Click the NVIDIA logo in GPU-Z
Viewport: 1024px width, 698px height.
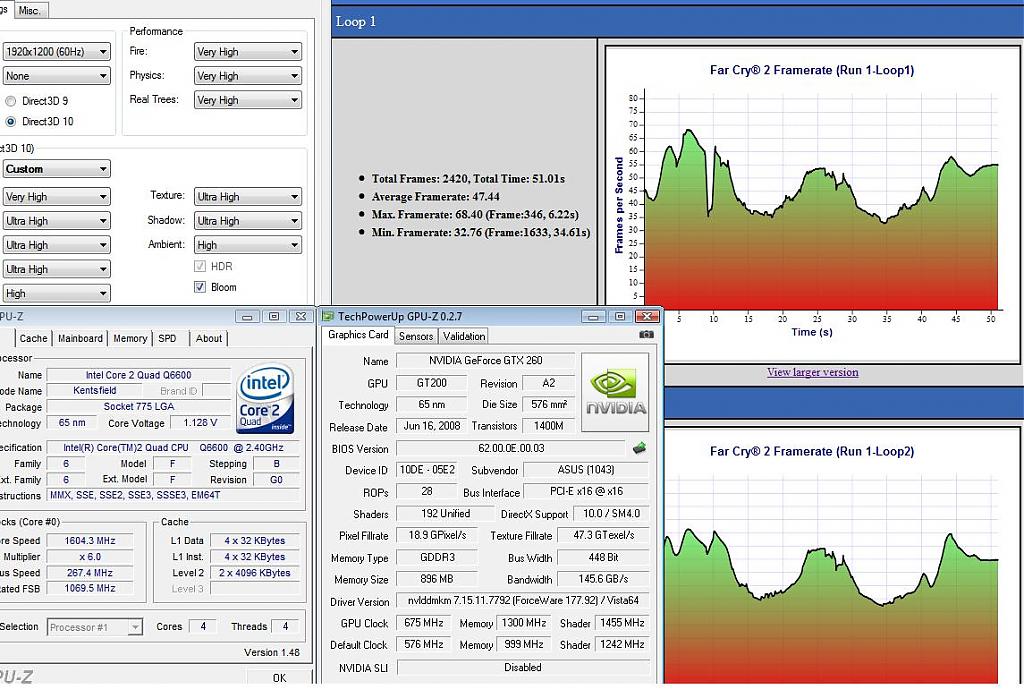[615, 392]
